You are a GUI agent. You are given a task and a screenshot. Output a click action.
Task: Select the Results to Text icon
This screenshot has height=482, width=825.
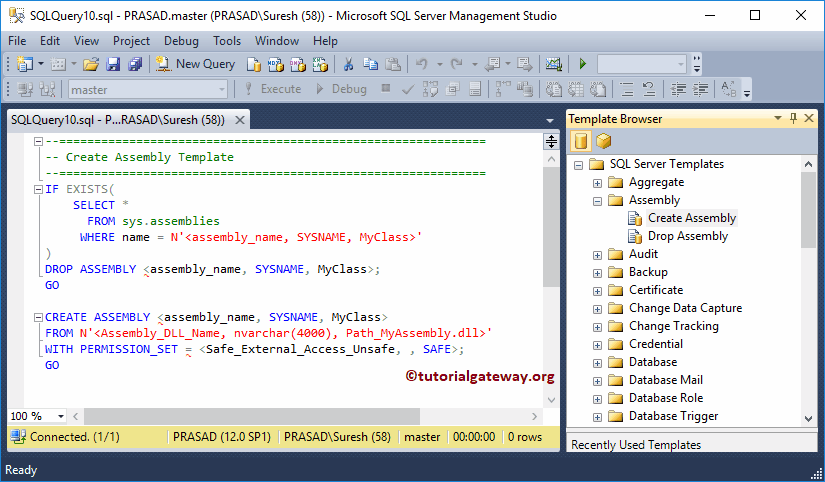click(x=553, y=90)
